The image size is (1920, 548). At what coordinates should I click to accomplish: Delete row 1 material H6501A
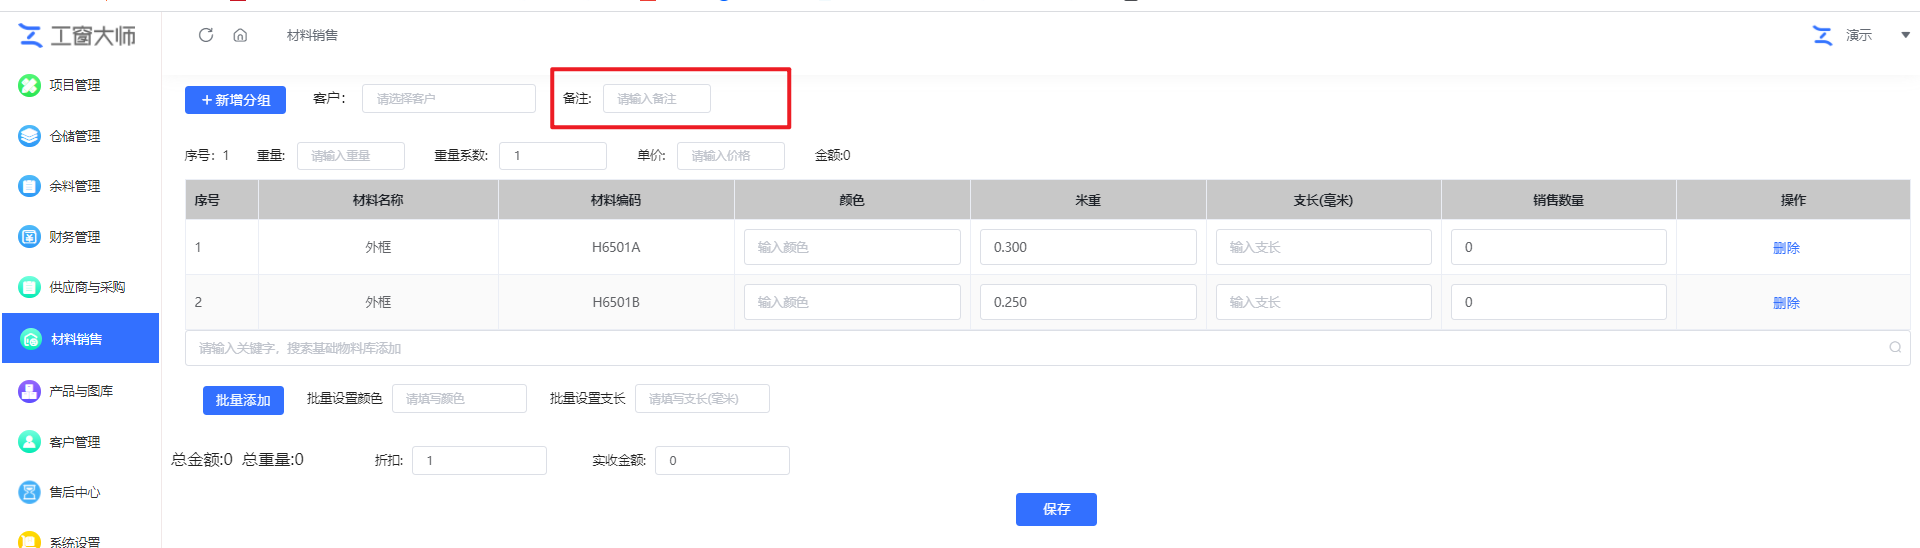pyautogui.click(x=1786, y=248)
